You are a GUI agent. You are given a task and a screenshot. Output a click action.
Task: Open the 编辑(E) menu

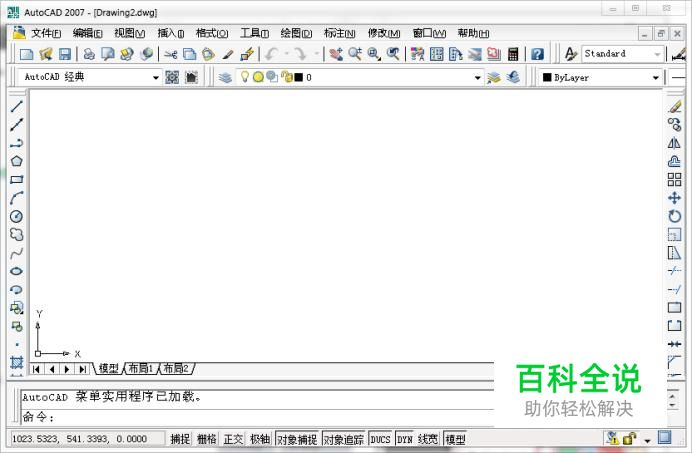tap(87, 33)
